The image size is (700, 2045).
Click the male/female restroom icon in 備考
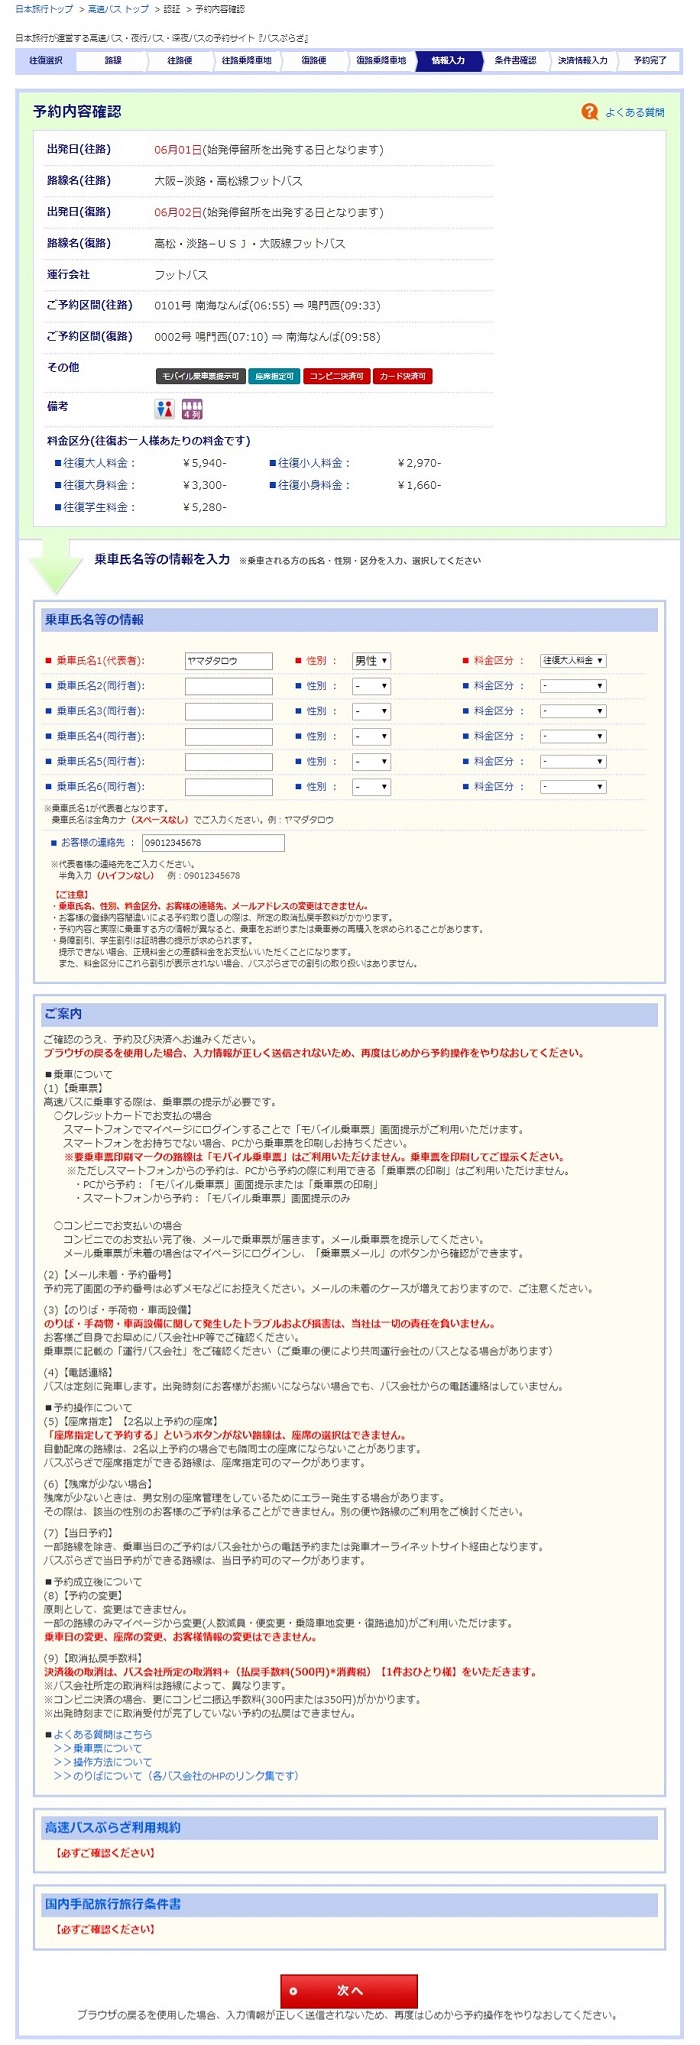pos(164,410)
